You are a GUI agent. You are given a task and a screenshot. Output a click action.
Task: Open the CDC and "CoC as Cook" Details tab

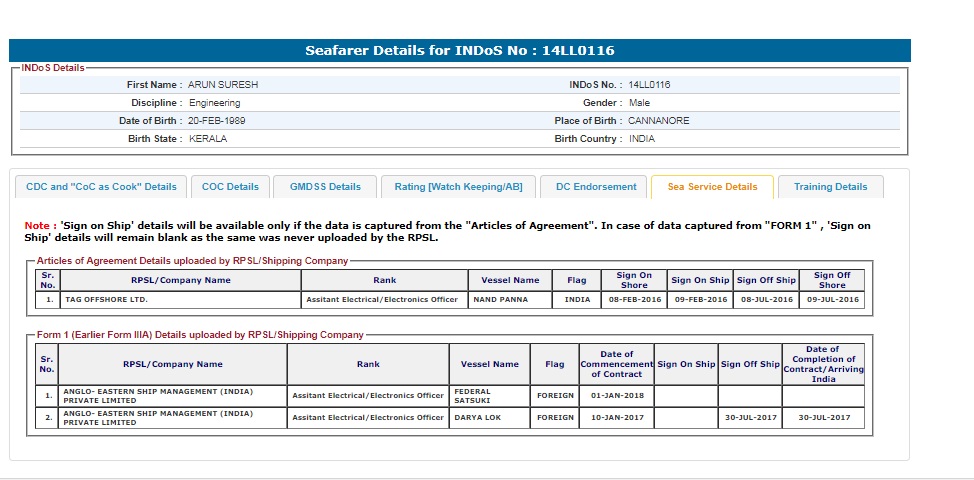point(101,187)
